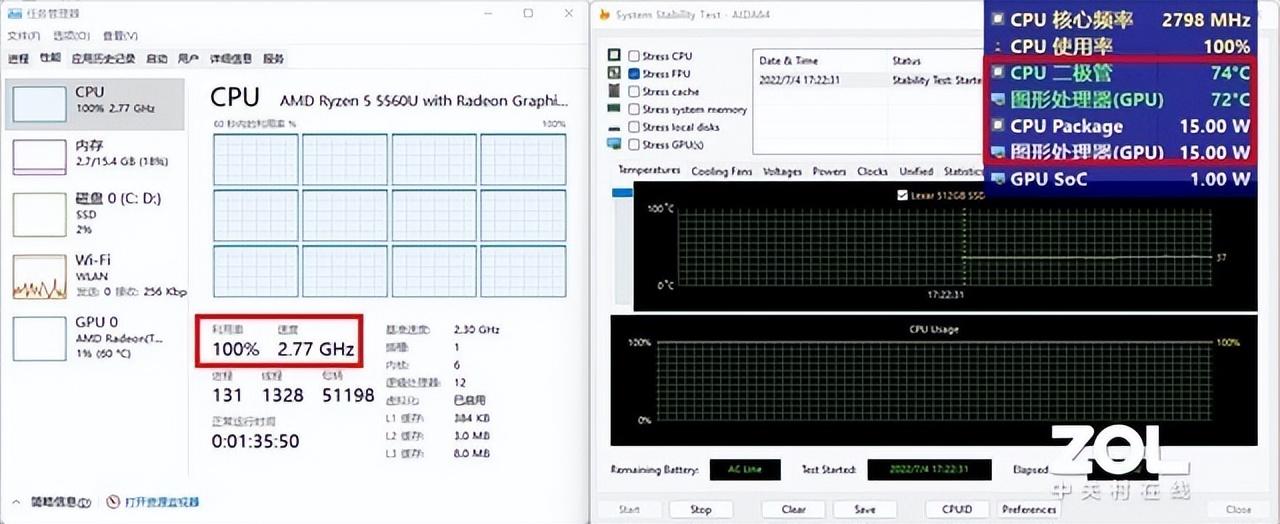This screenshot has width=1280, height=524.
Task: Switch to 用户 tab in Task Manager
Action: [x=188, y=59]
